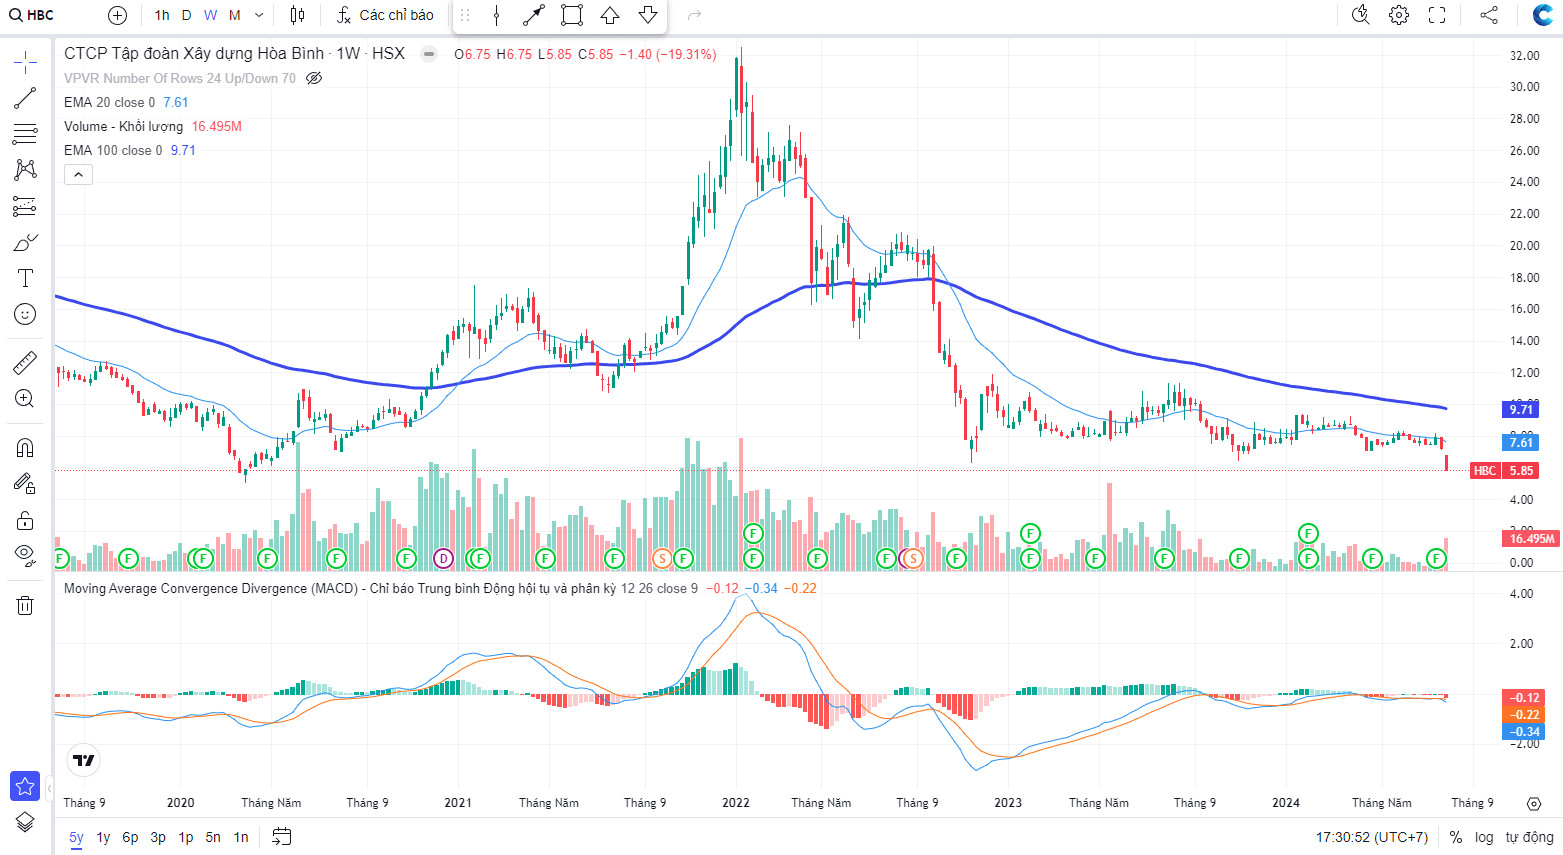Click the share chart icon
This screenshot has height=855, width=1563.
pyautogui.click(x=1489, y=15)
